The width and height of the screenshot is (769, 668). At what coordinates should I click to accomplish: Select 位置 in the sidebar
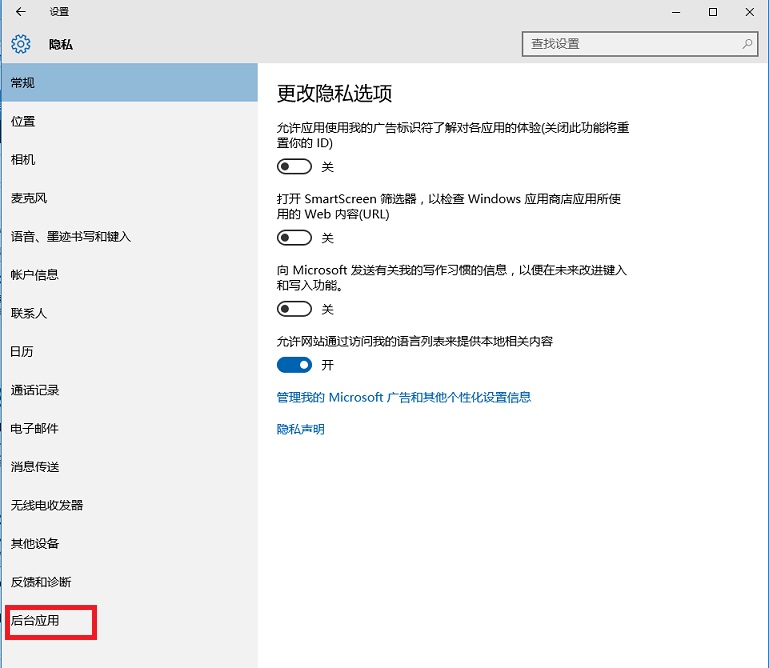pyautogui.click(x=23, y=121)
